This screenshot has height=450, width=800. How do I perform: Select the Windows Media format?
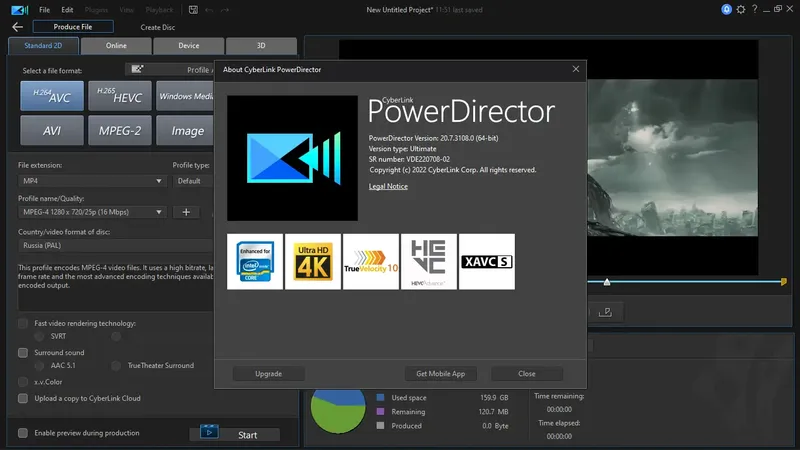pyautogui.click(x=185, y=96)
